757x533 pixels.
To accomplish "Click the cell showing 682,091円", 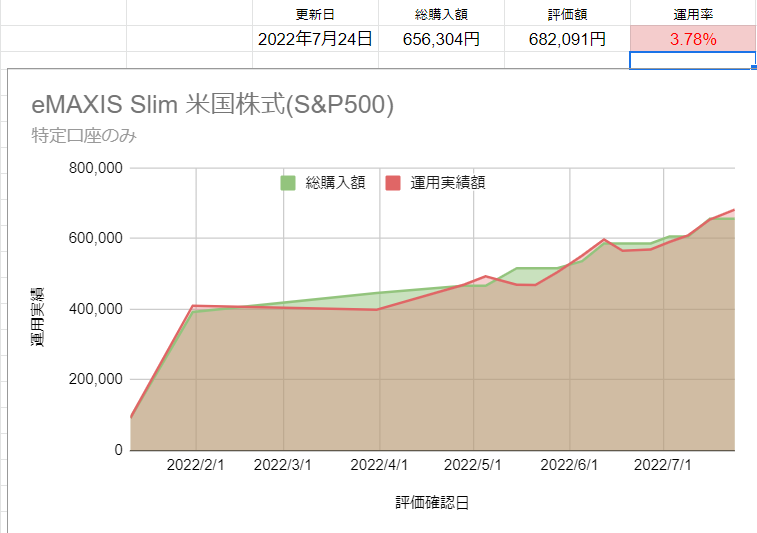I will coord(567,39).
